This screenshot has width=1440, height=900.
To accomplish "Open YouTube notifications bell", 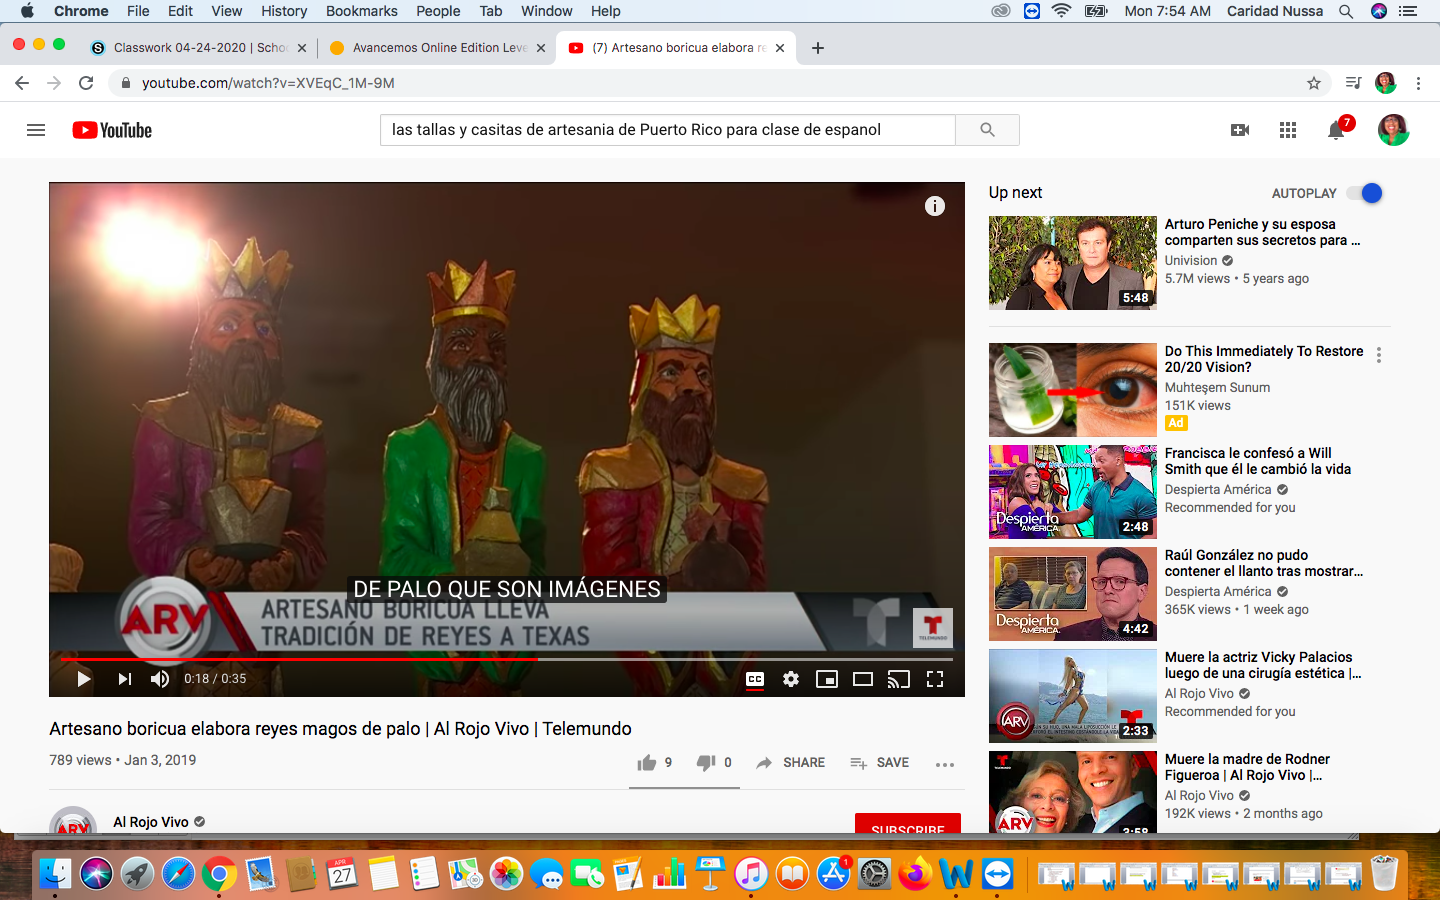I will (x=1336, y=130).
